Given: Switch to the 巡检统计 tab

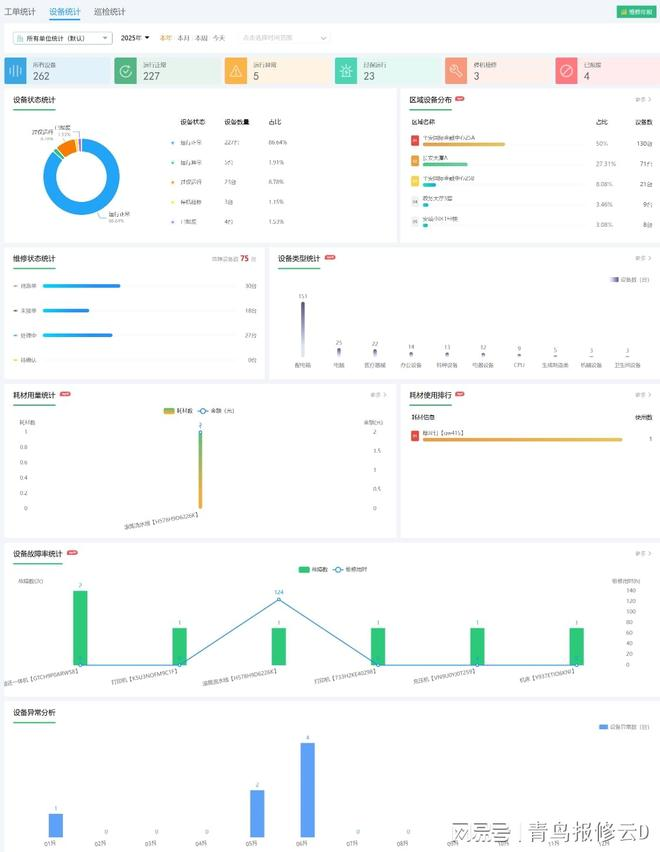Looking at the screenshot, I should (x=109, y=12).
